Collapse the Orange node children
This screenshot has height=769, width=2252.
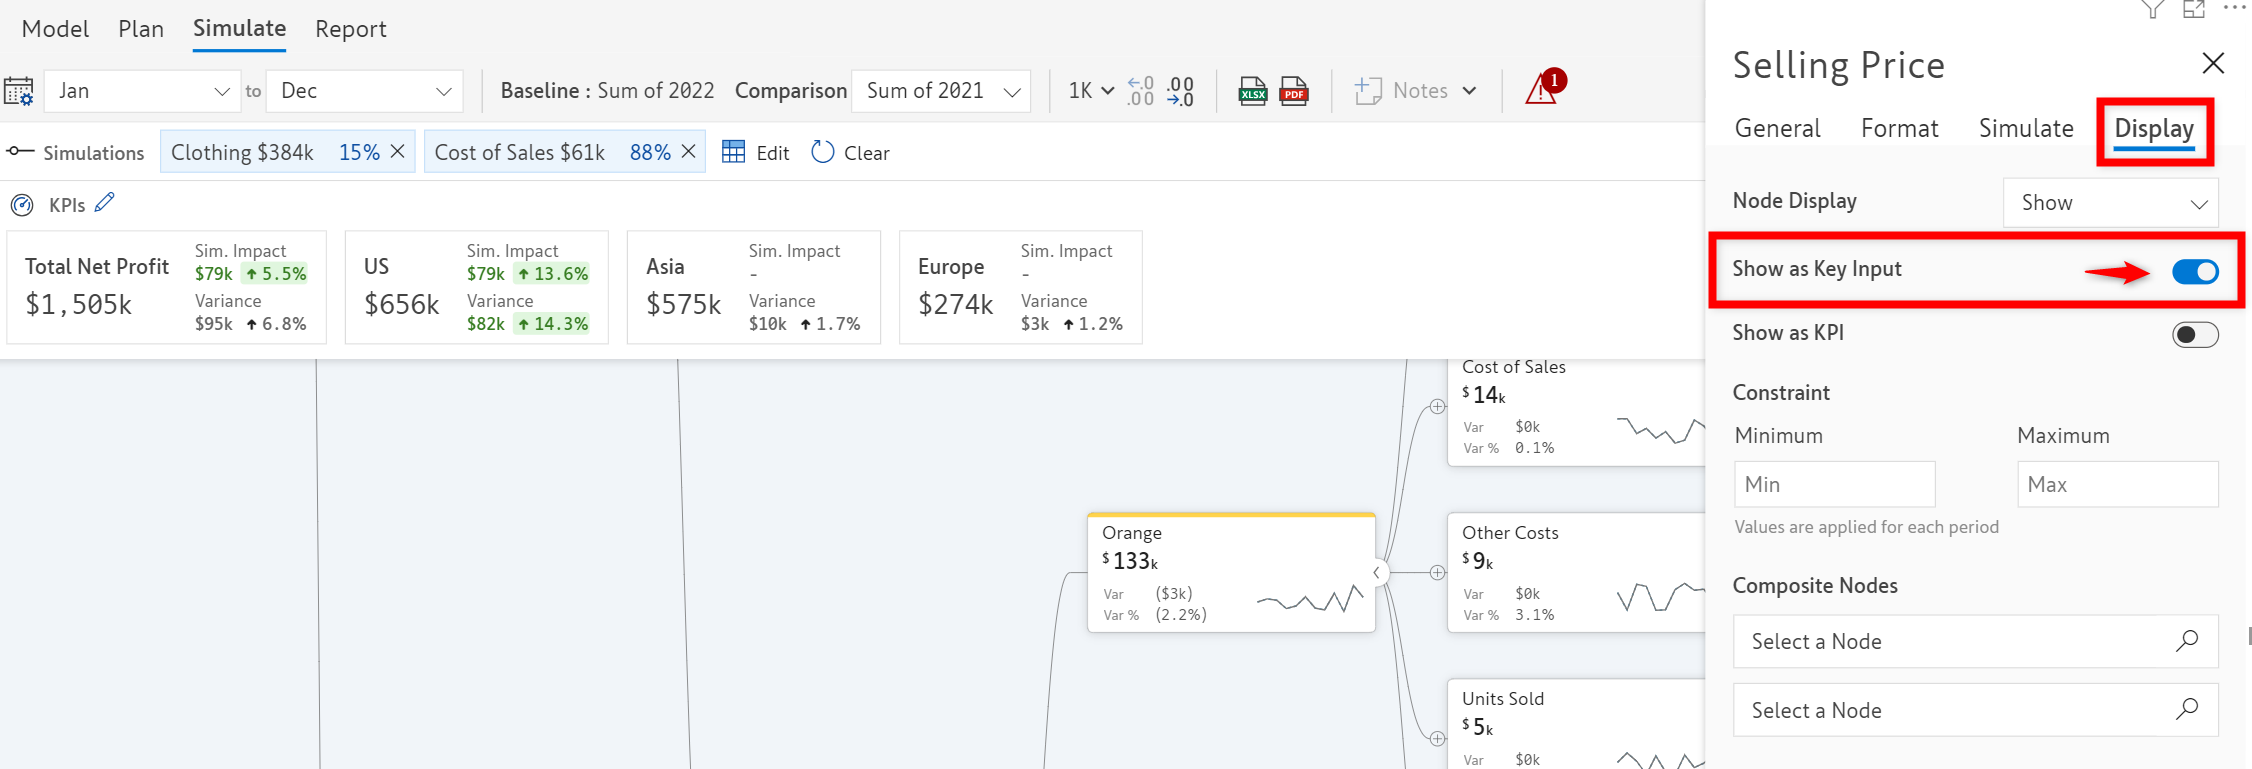pyautogui.click(x=1377, y=573)
